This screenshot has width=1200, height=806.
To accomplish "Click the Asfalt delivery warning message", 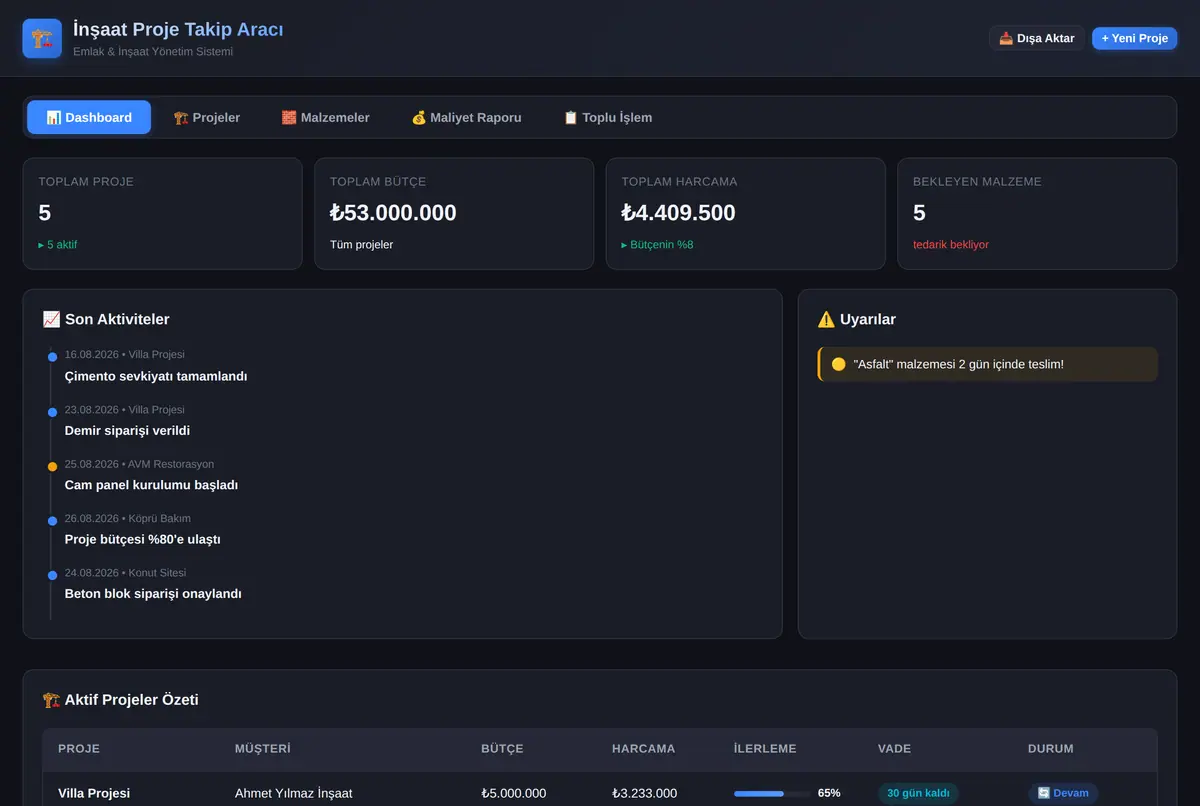I will tap(988, 365).
